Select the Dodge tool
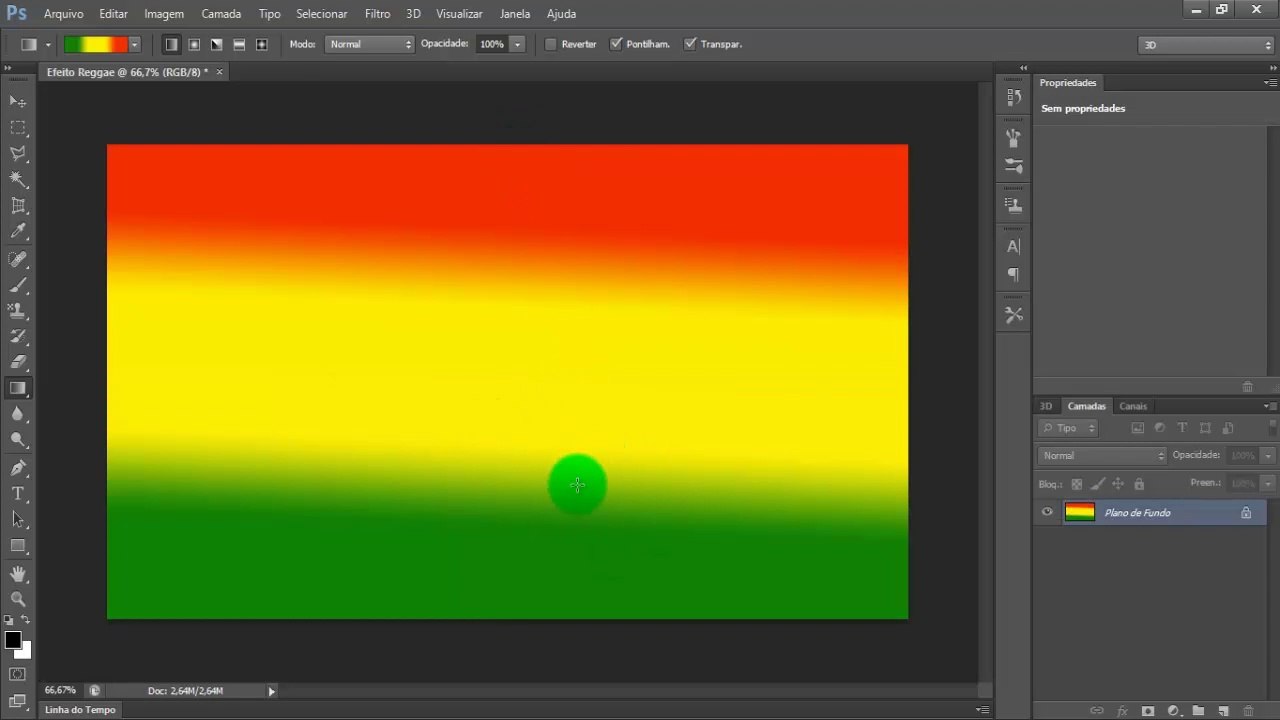 [x=18, y=440]
